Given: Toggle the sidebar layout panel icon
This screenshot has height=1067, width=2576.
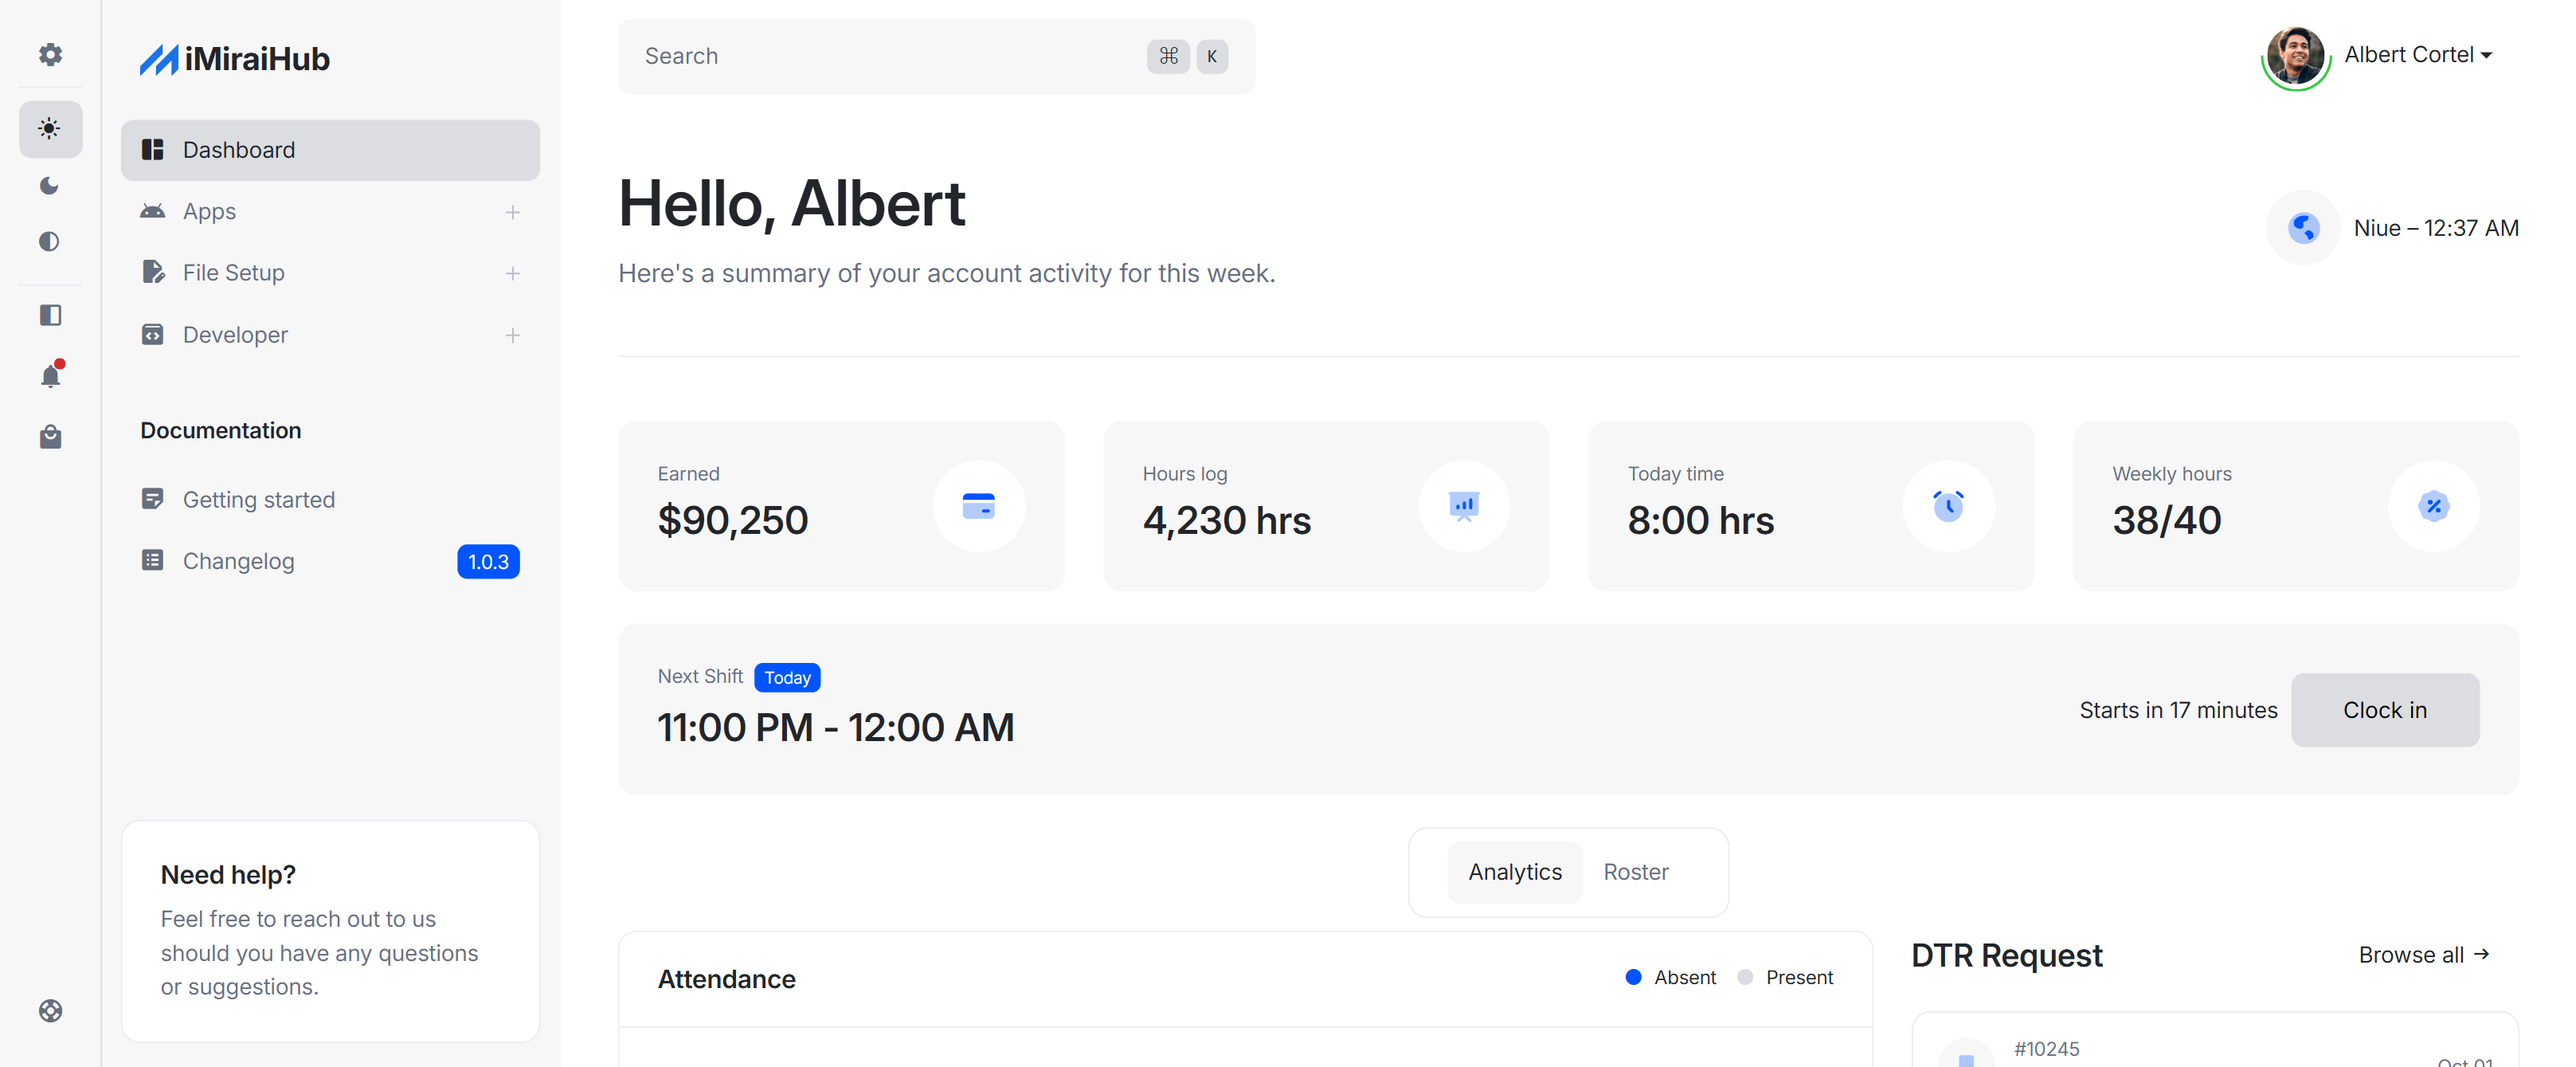Looking at the screenshot, I should click(50, 315).
